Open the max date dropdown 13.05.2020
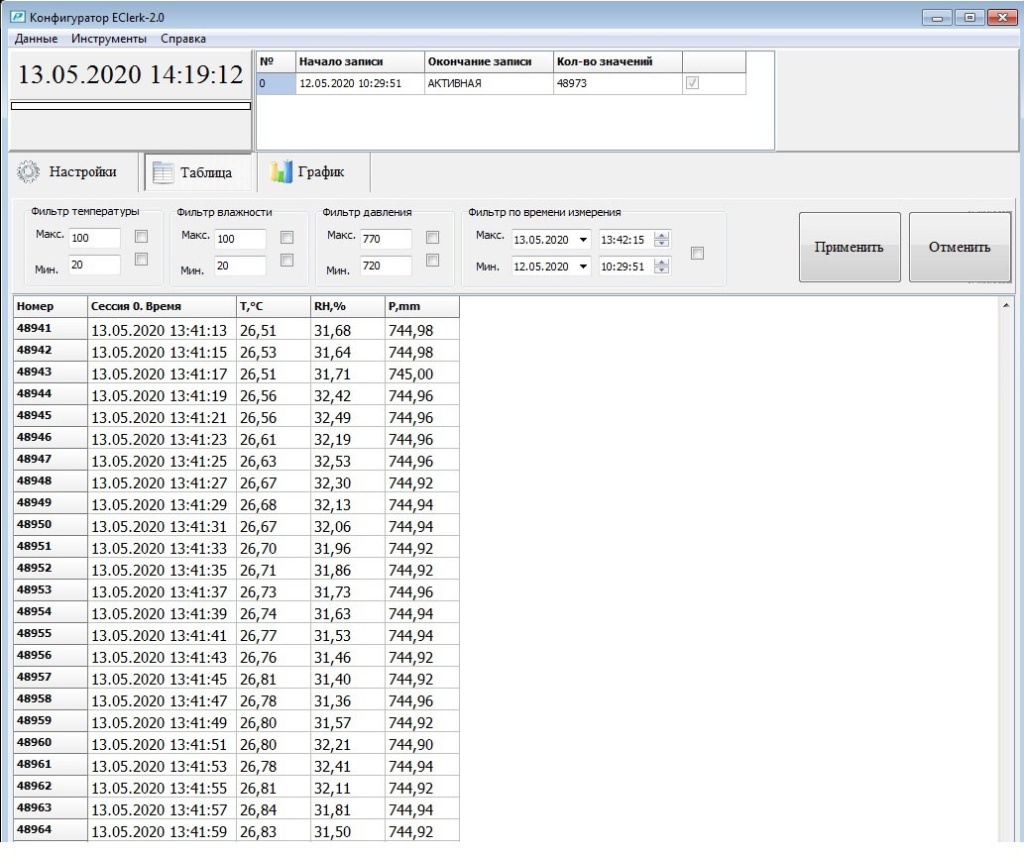The image size is (1024, 854). [x=584, y=240]
